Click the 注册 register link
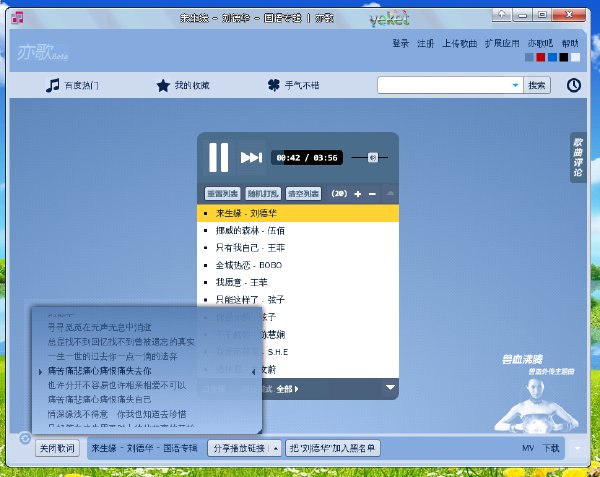Viewport: 600px width, 477px height. [x=426, y=43]
